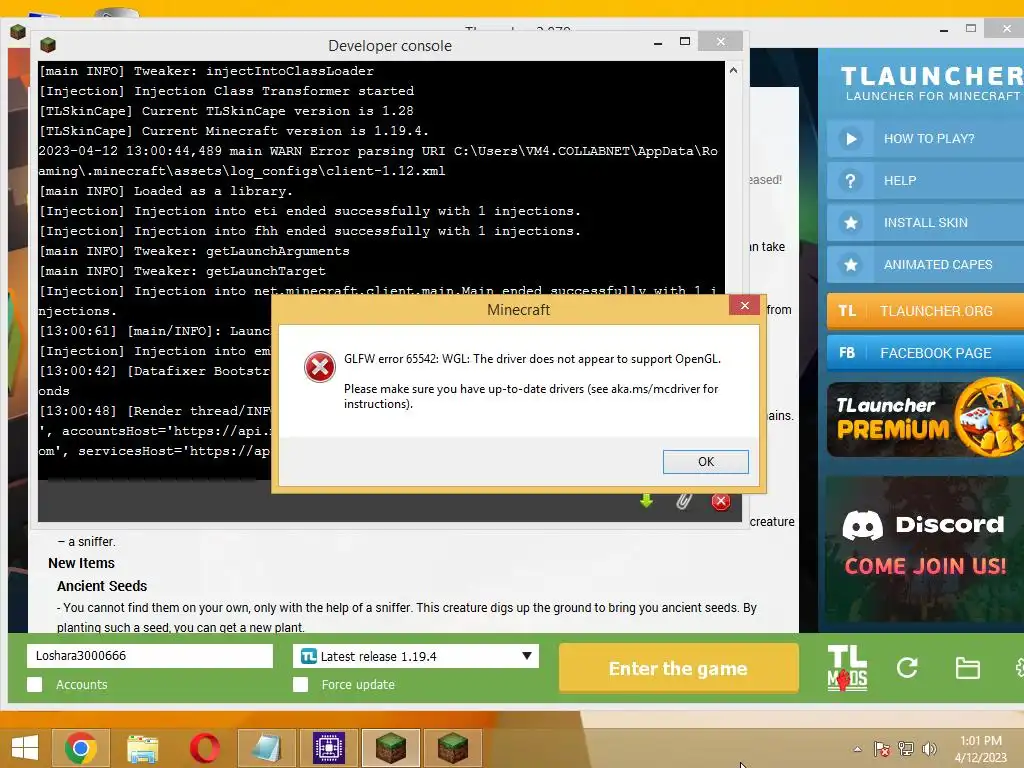Open ANIMATED CAPES in sidebar
Image resolution: width=1024 pixels, height=768 pixels.
(925, 264)
